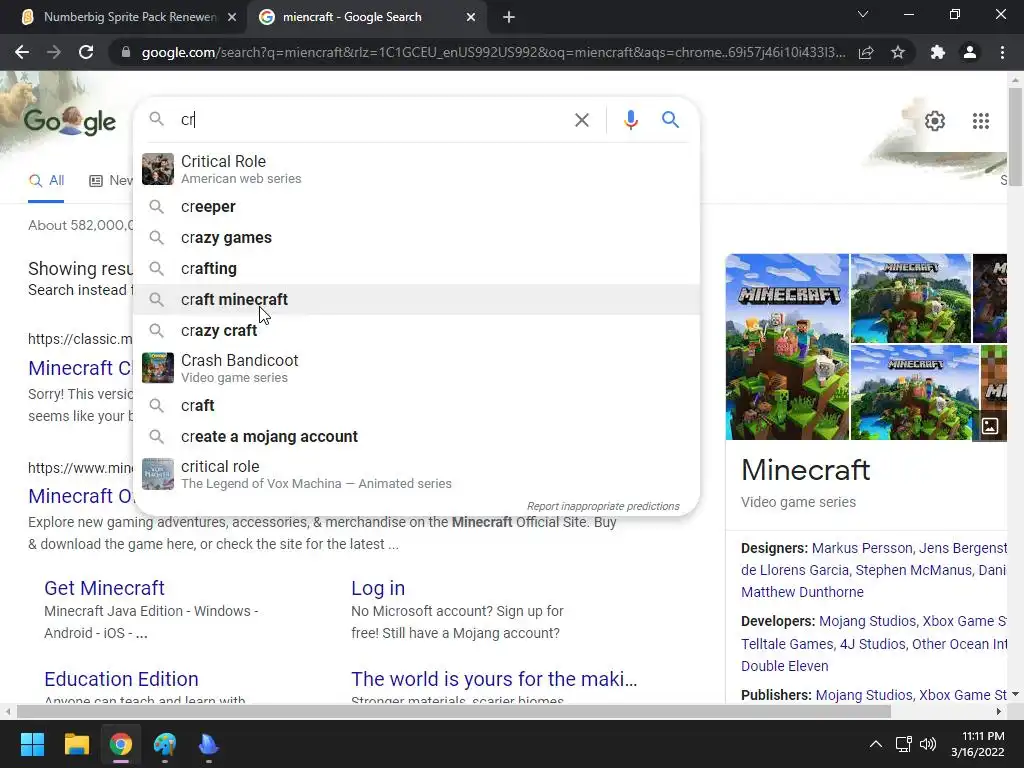Submit search with the blue magnifier icon

(x=670, y=120)
